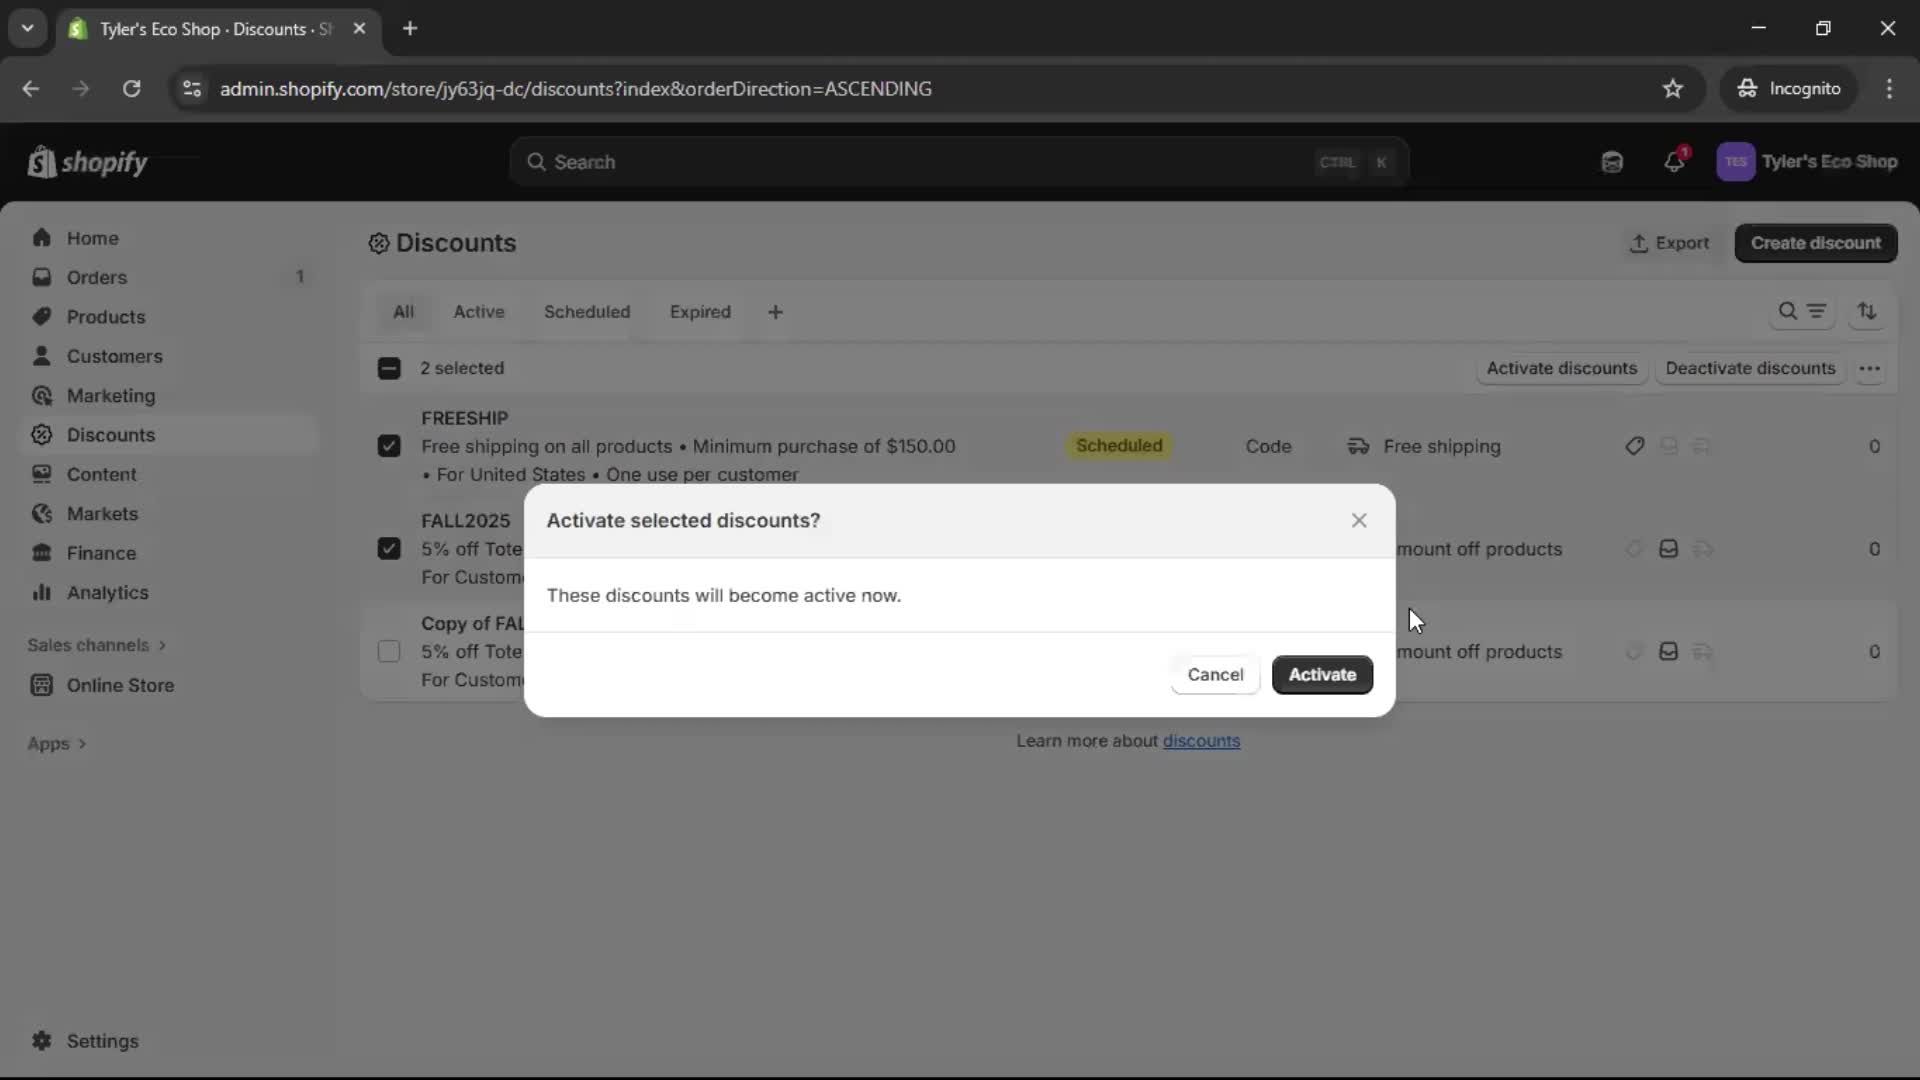Click the Shopify admin bot icon in top bar

[1612, 161]
